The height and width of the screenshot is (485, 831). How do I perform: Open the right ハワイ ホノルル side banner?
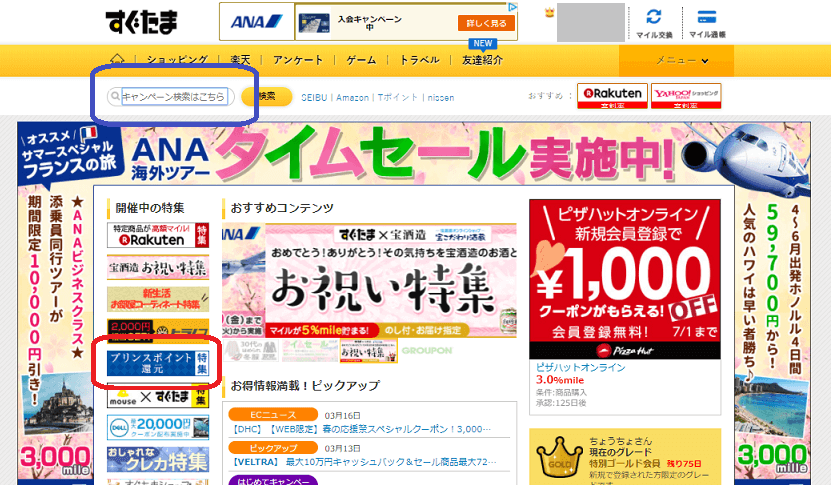[773, 334]
